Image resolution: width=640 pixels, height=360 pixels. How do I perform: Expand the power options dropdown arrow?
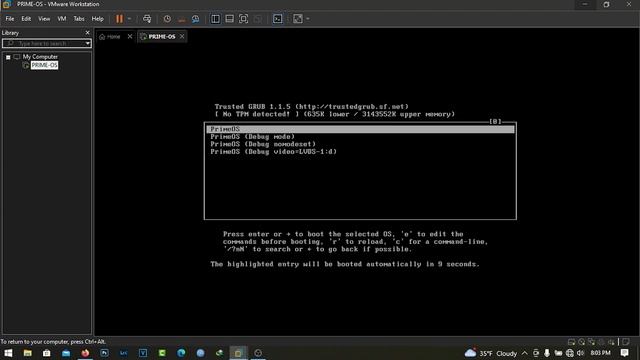pos(129,19)
